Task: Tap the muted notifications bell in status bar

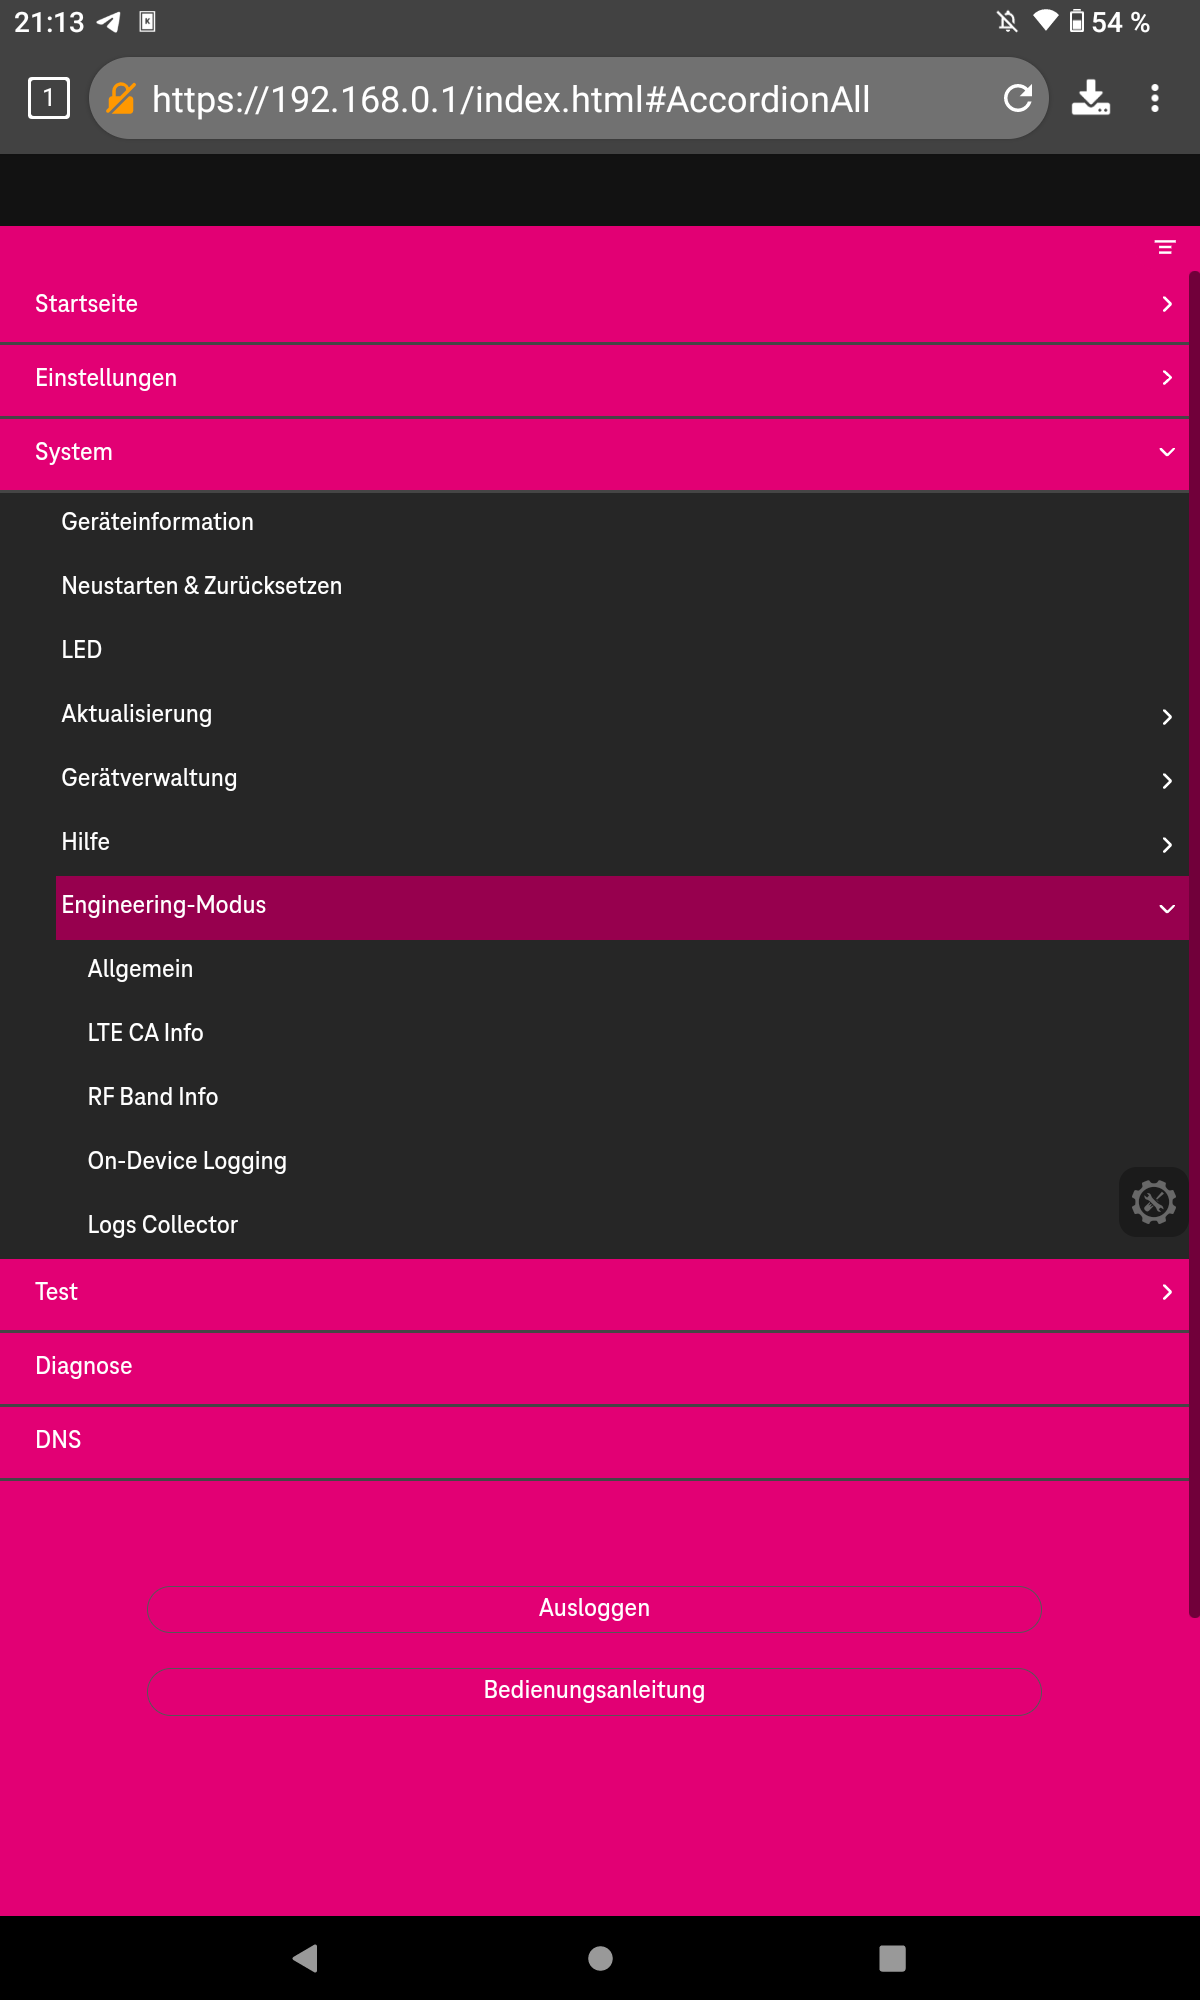Action: pos(1007,21)
